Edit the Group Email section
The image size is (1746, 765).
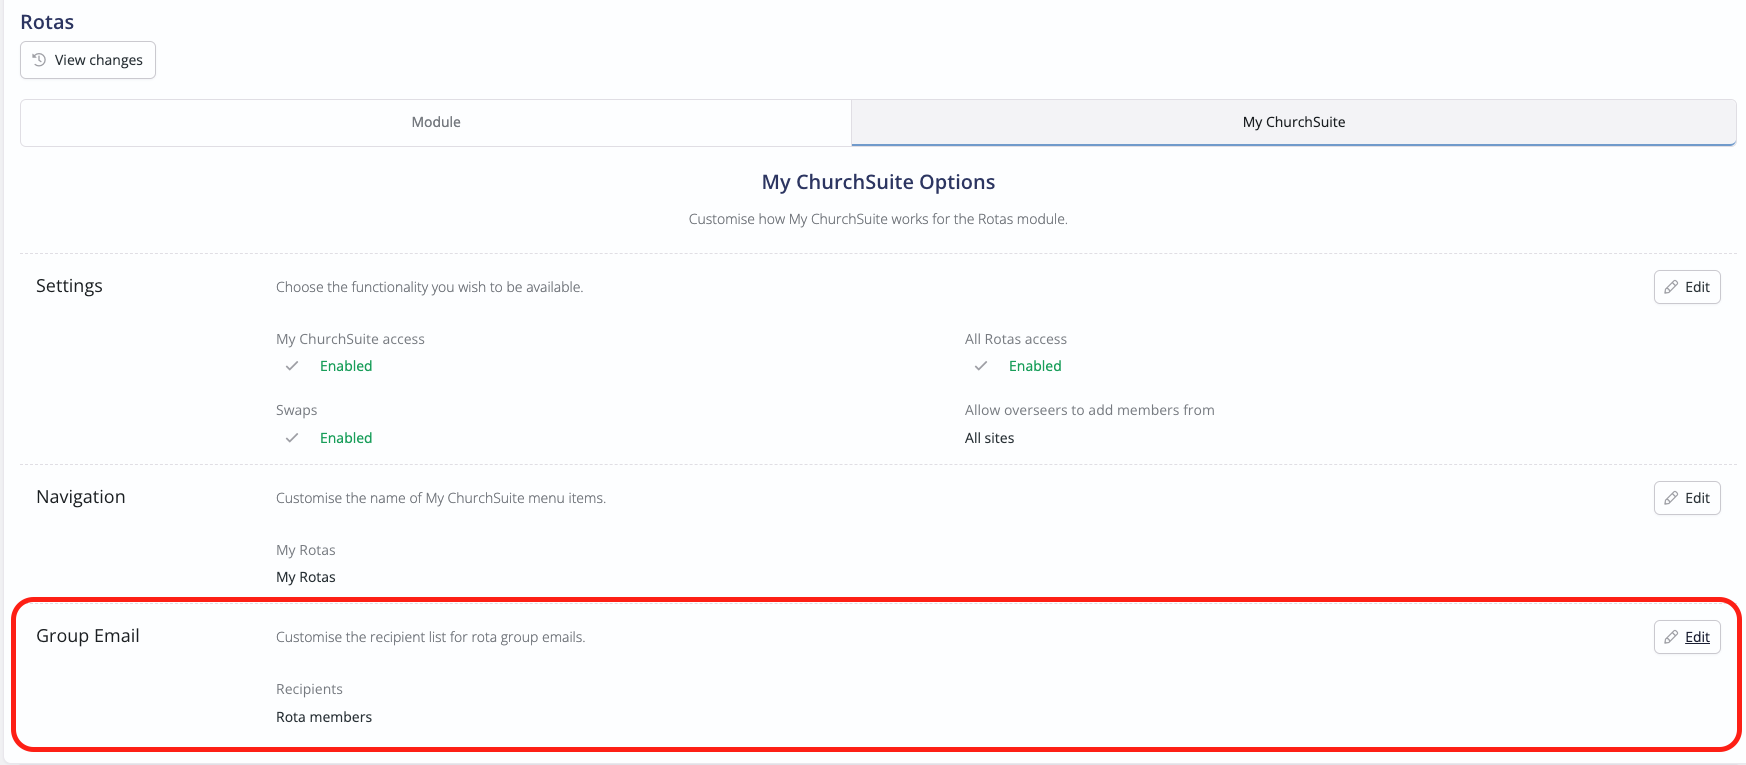1687,637
